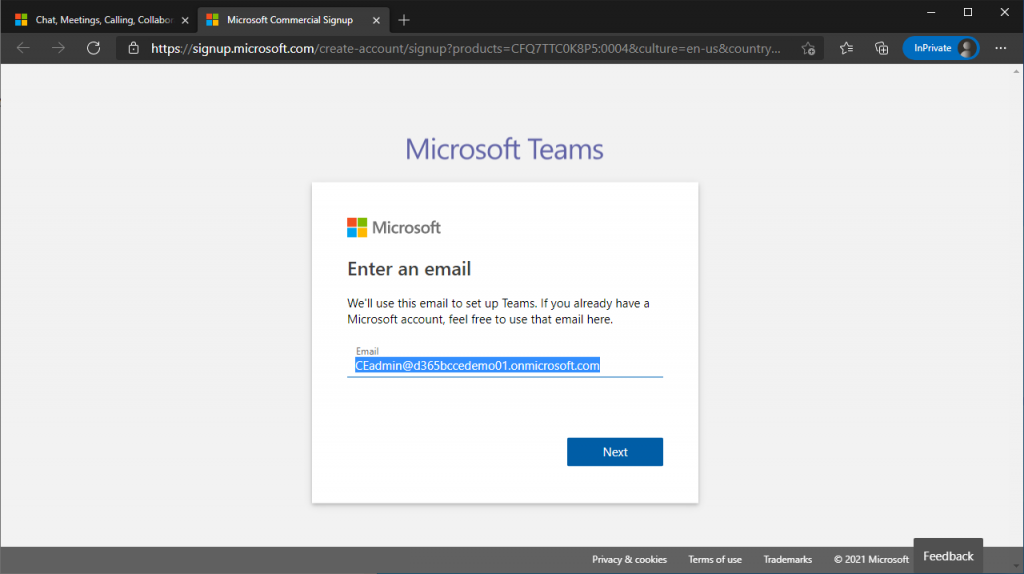Click the address bar URL
Viewport: 1024px width, 574px height.
tap(465, 48)
